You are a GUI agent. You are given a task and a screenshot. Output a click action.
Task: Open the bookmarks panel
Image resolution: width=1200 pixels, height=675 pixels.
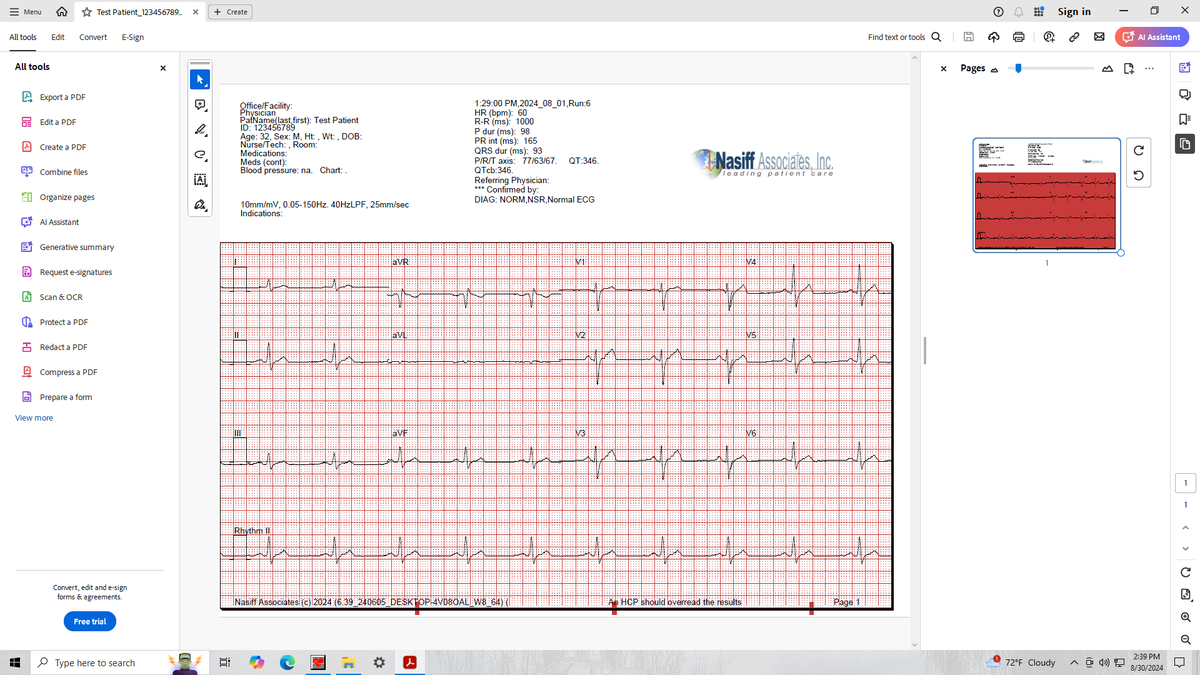pos(1185,119)
